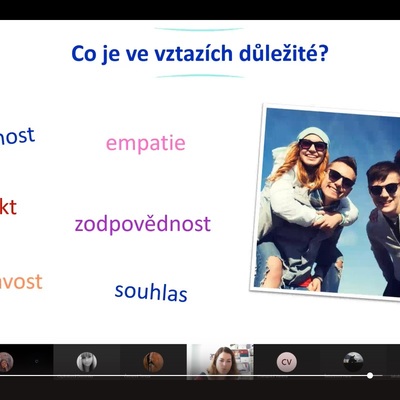400x400 pixels.
Task: Click the small heart icon beside the leftmost avatar
Action: [37, 361]
